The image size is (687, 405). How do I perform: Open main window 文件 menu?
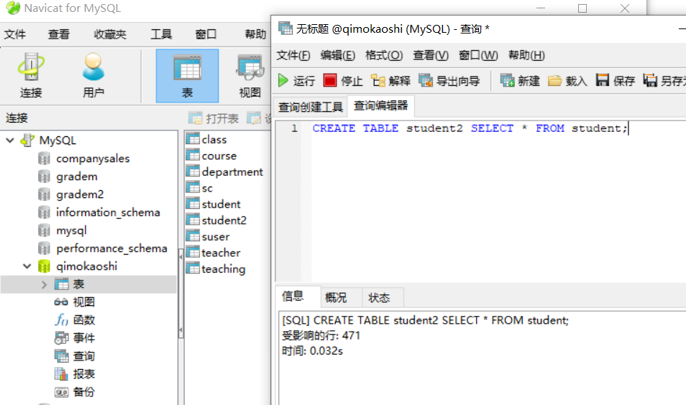tap(15, 34)
